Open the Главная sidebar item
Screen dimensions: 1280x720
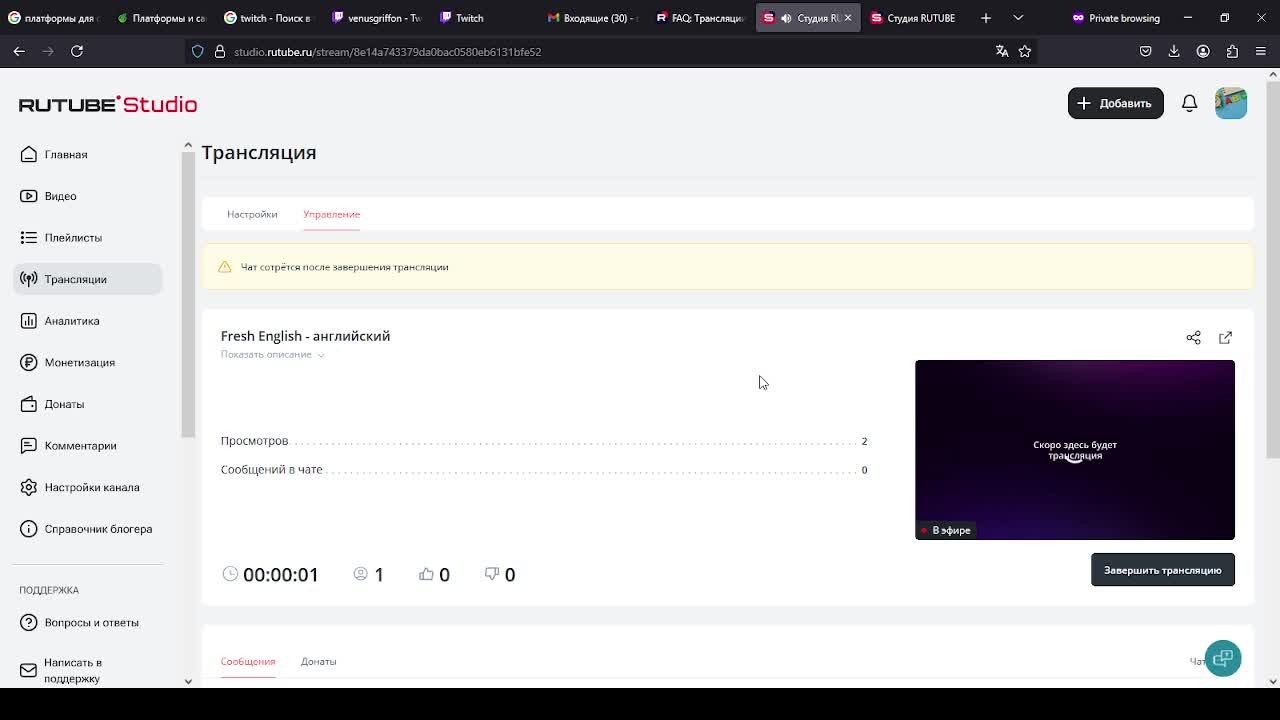tap(88, 154)
